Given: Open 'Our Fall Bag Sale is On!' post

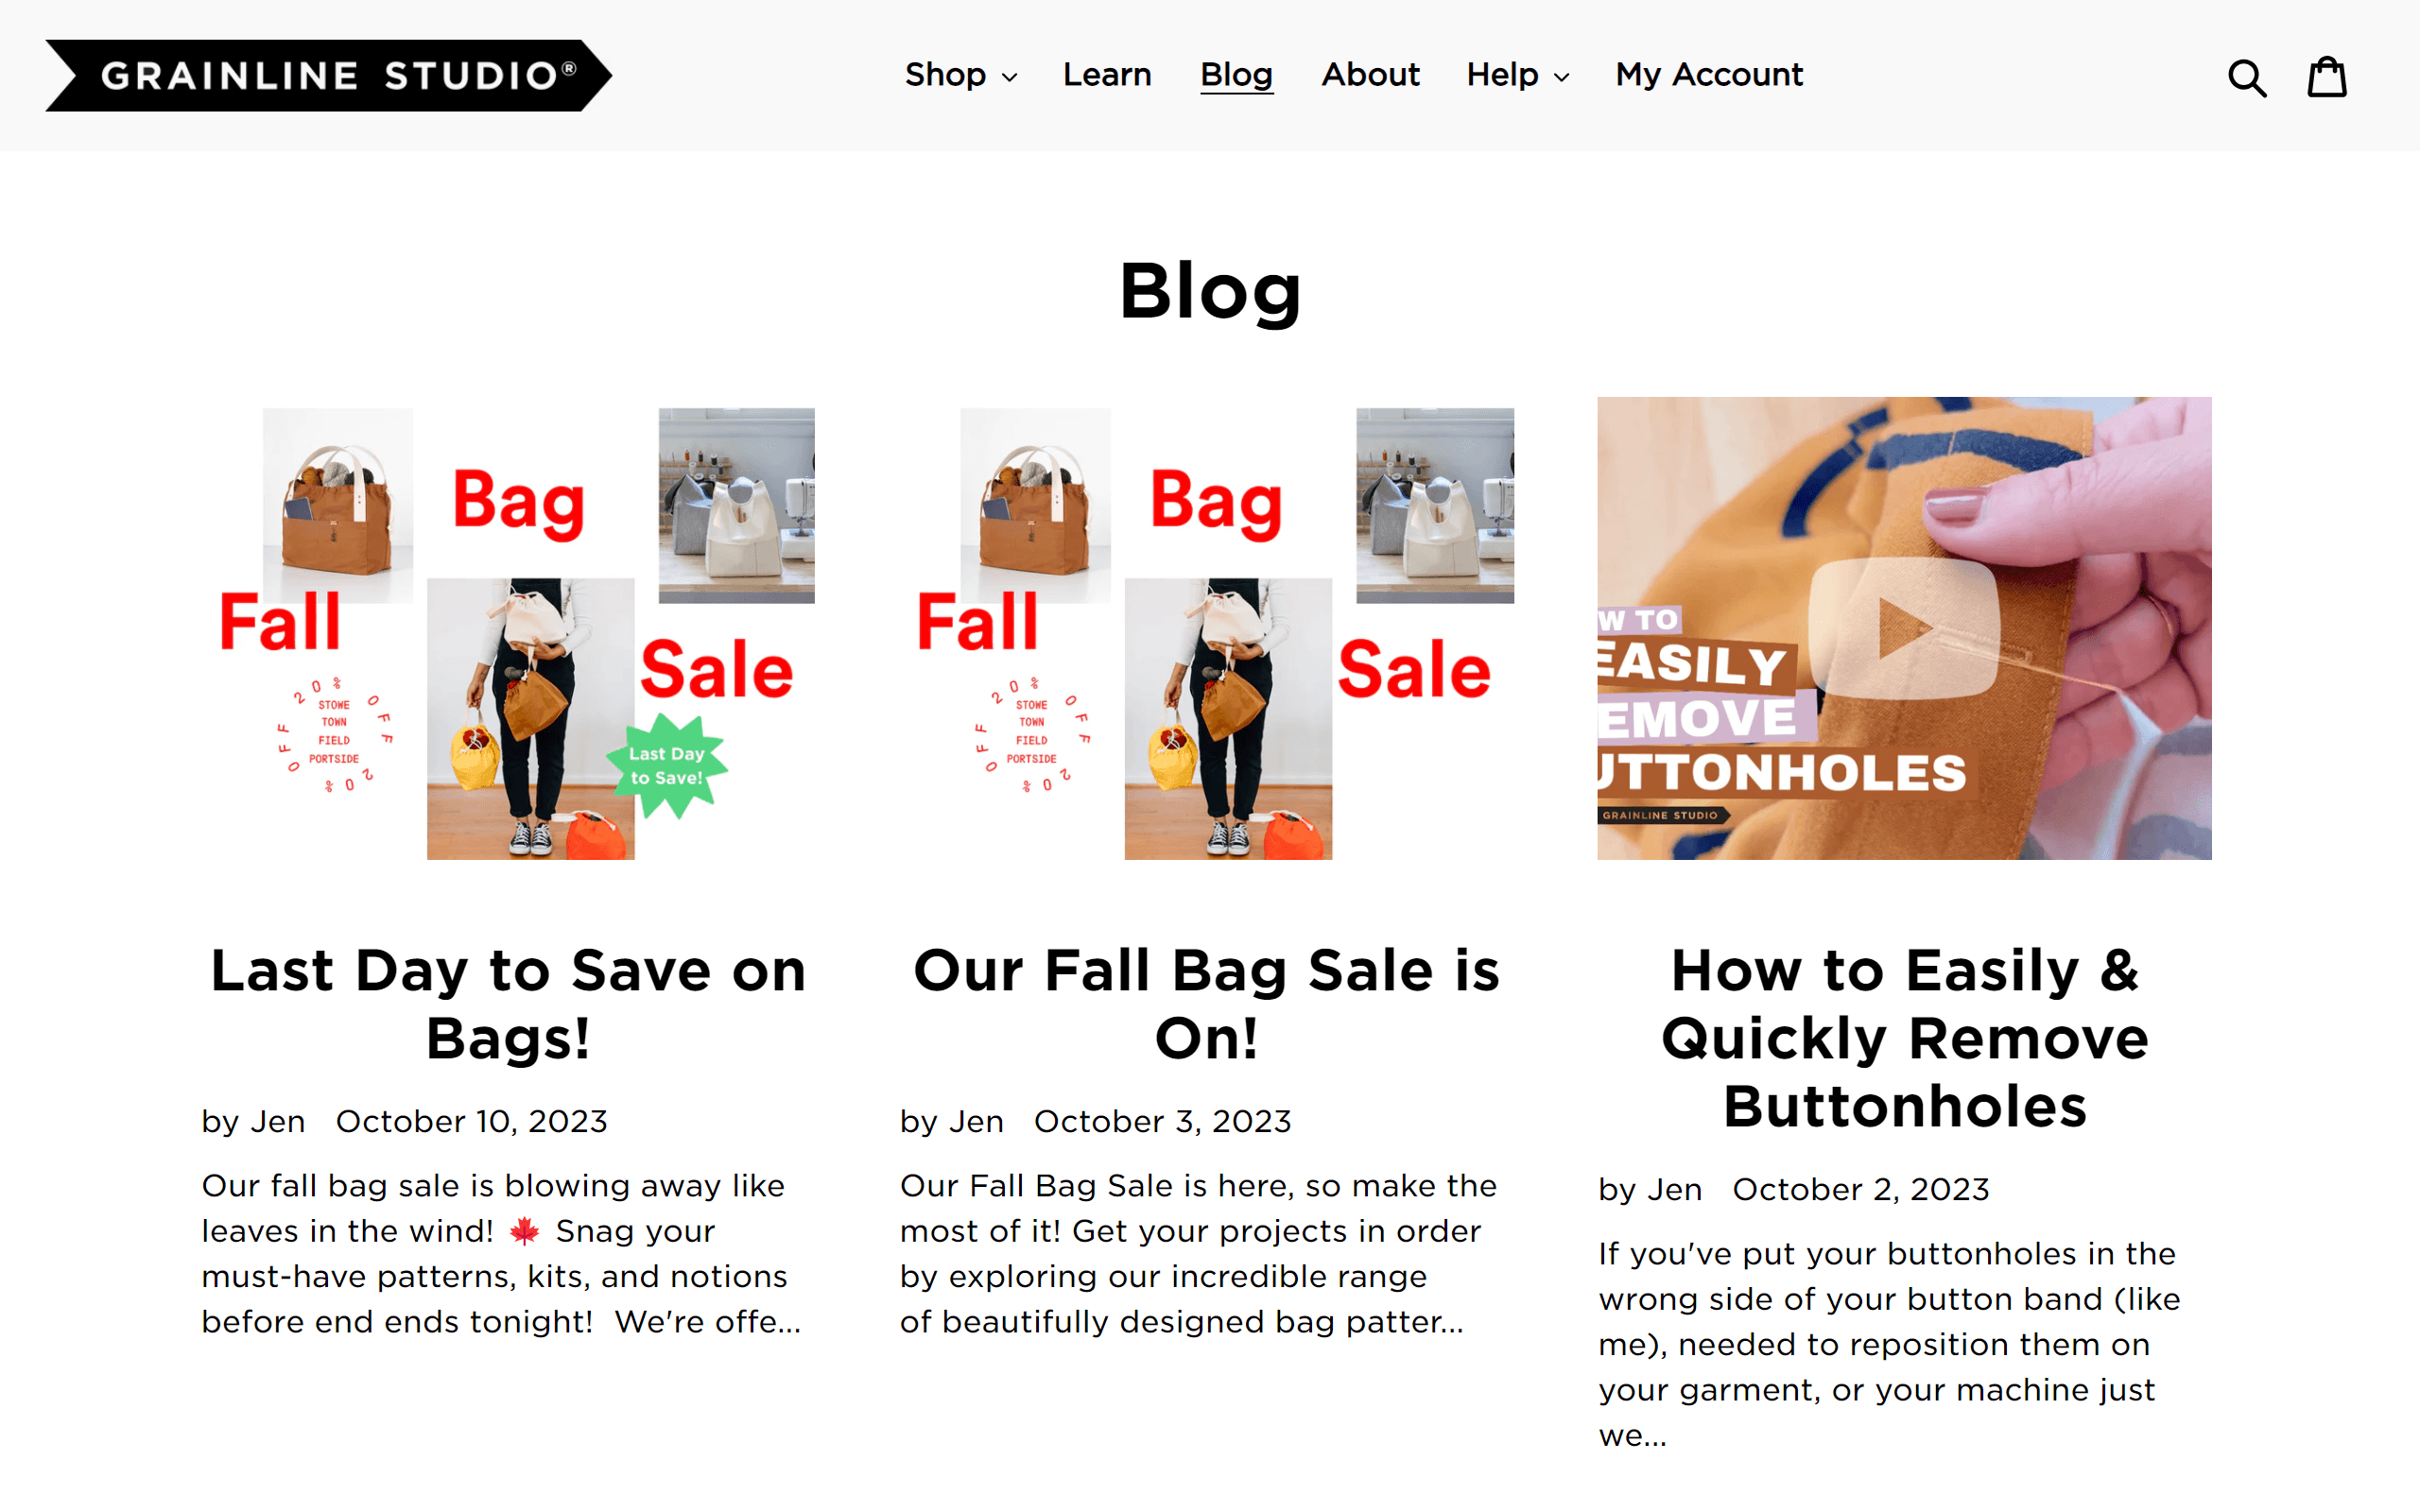Looking at the screenshot, I should pos(1207,1004).
